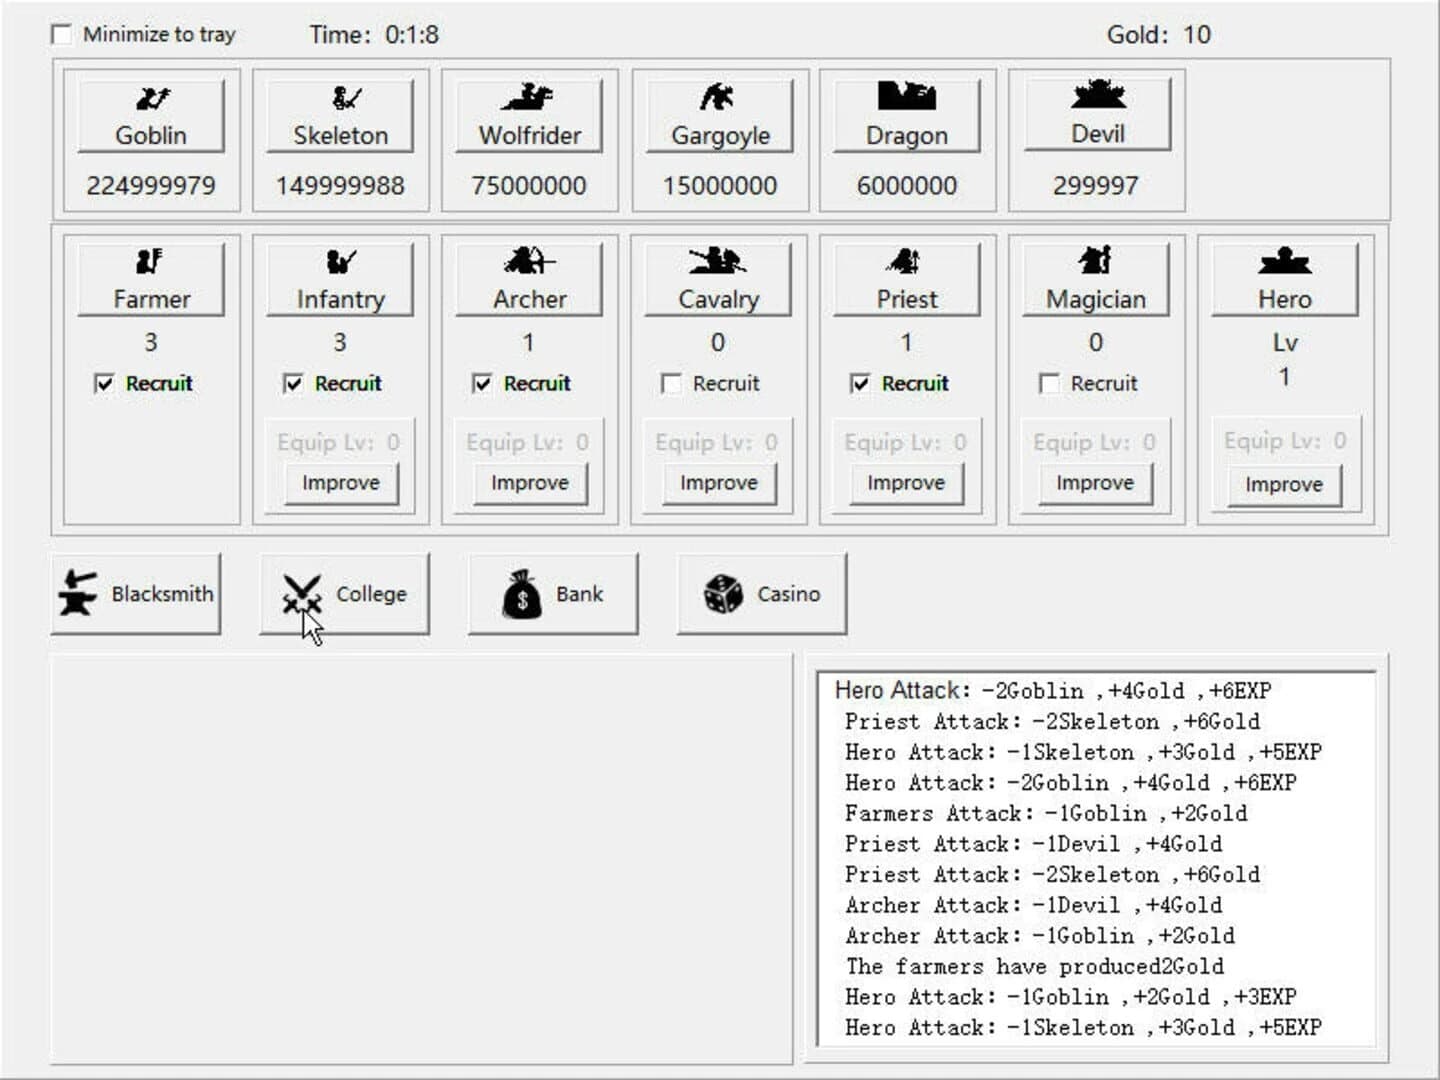Viewport: 1440px width, 1080px height.
Task: Click inside the battle log panel
Action: 1100,860
